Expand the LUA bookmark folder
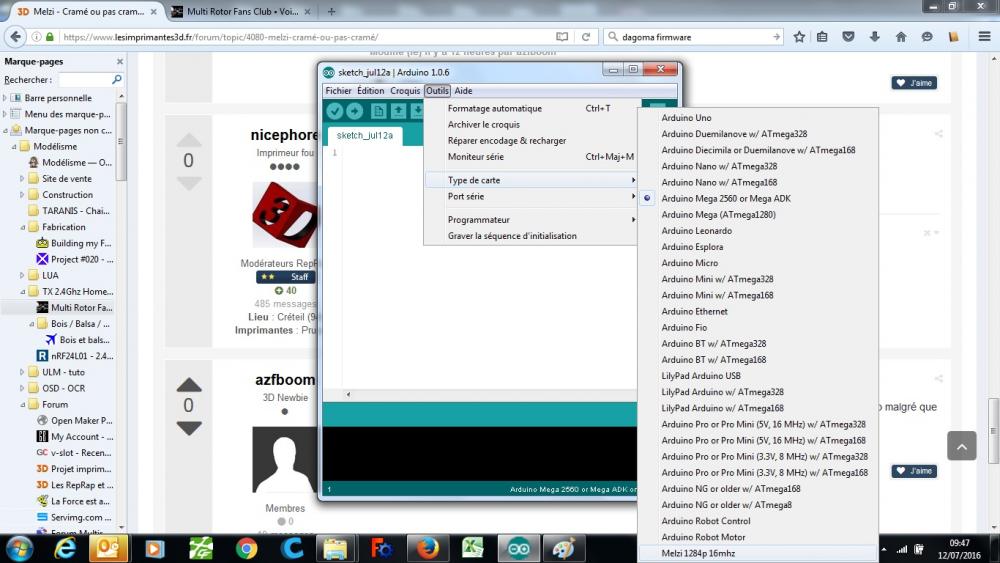The image size is (1000, 563). 22,275
